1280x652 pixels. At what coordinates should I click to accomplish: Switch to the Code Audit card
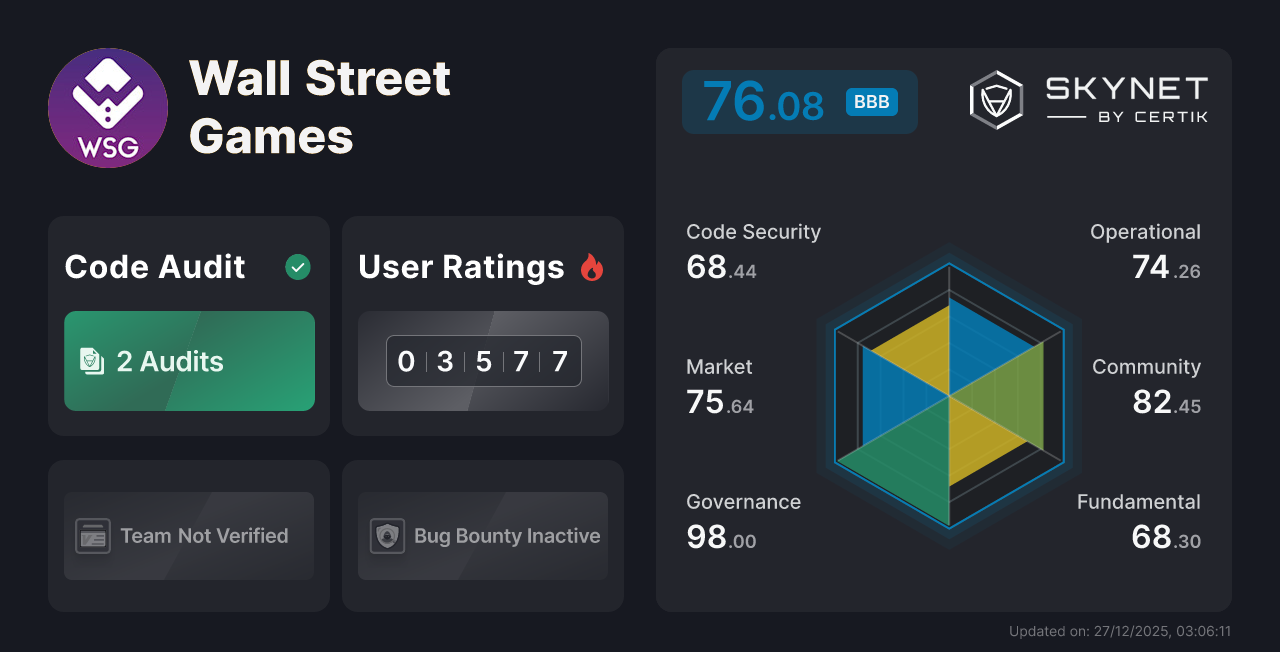pos(189,325)
